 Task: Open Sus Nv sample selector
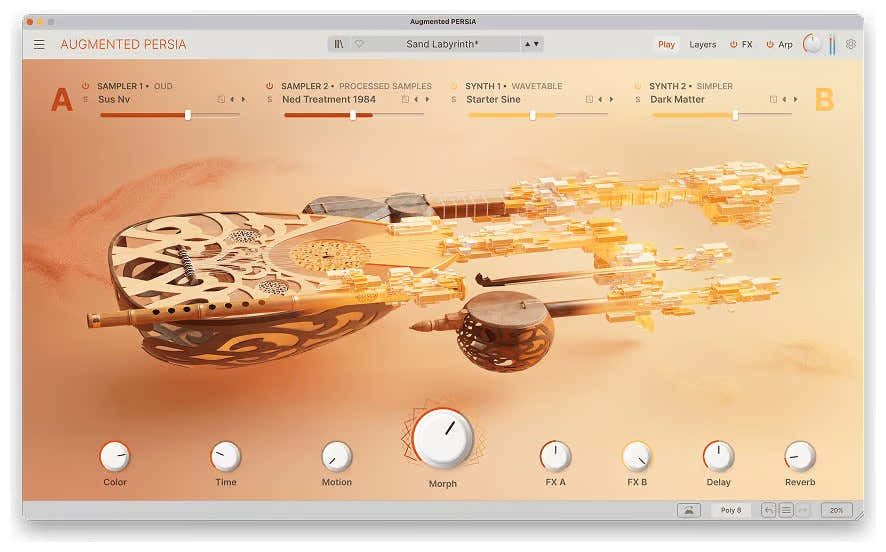pos(114,99)
